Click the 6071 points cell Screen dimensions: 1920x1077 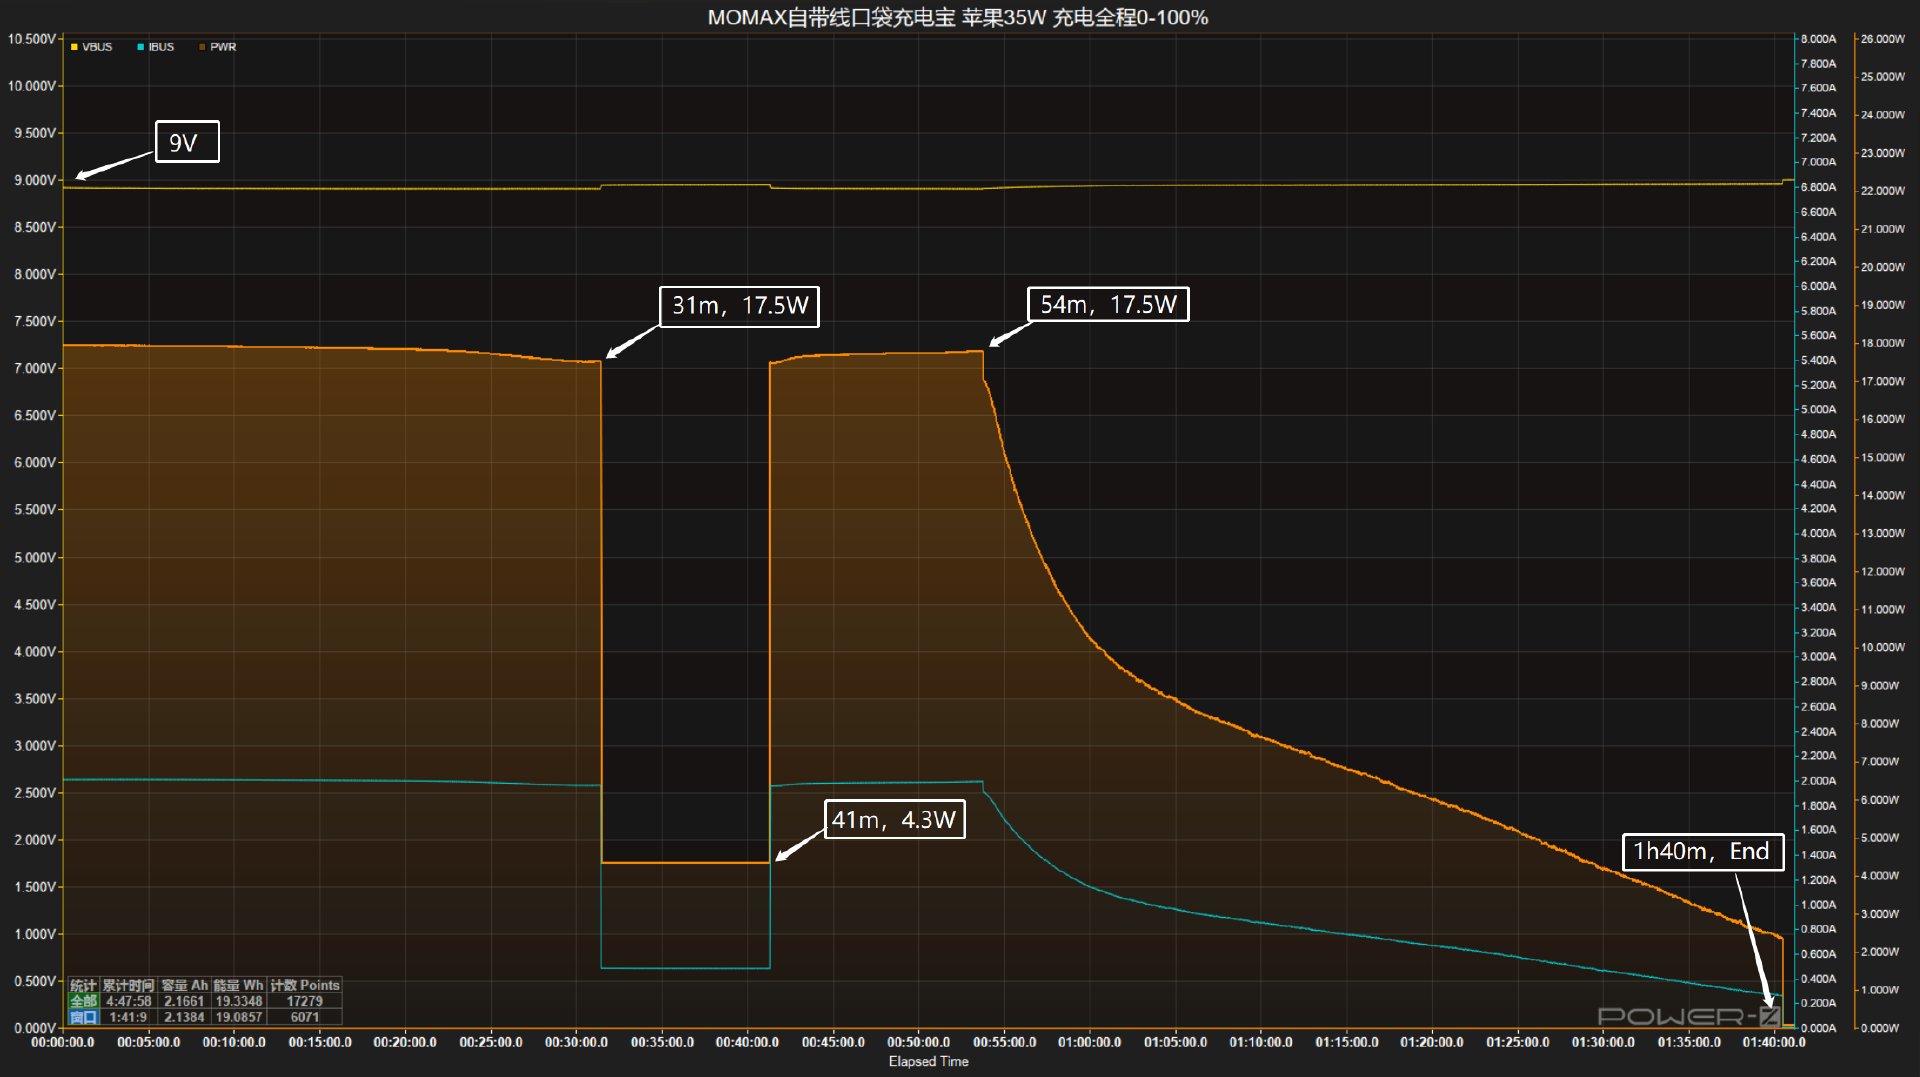pos(305,1017)
